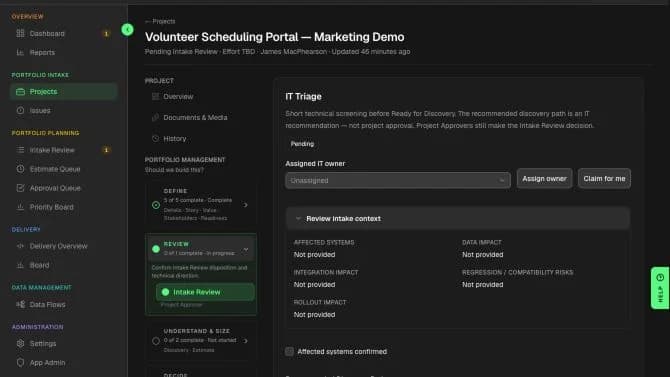Go to Issues in the sidebar
Image resolution: width=670 pixels, height=377 pixels.
coord(63,110)
